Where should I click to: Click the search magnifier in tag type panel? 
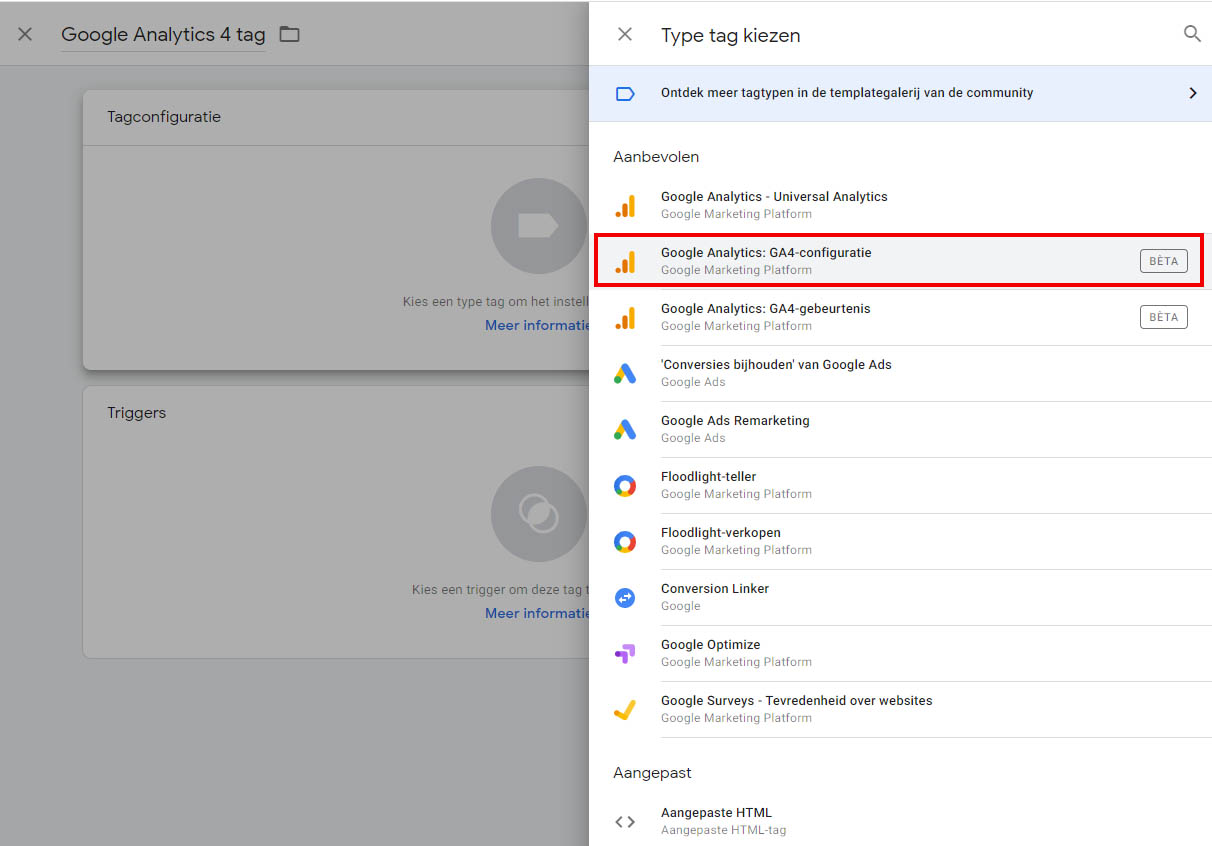coord(1192,34)
